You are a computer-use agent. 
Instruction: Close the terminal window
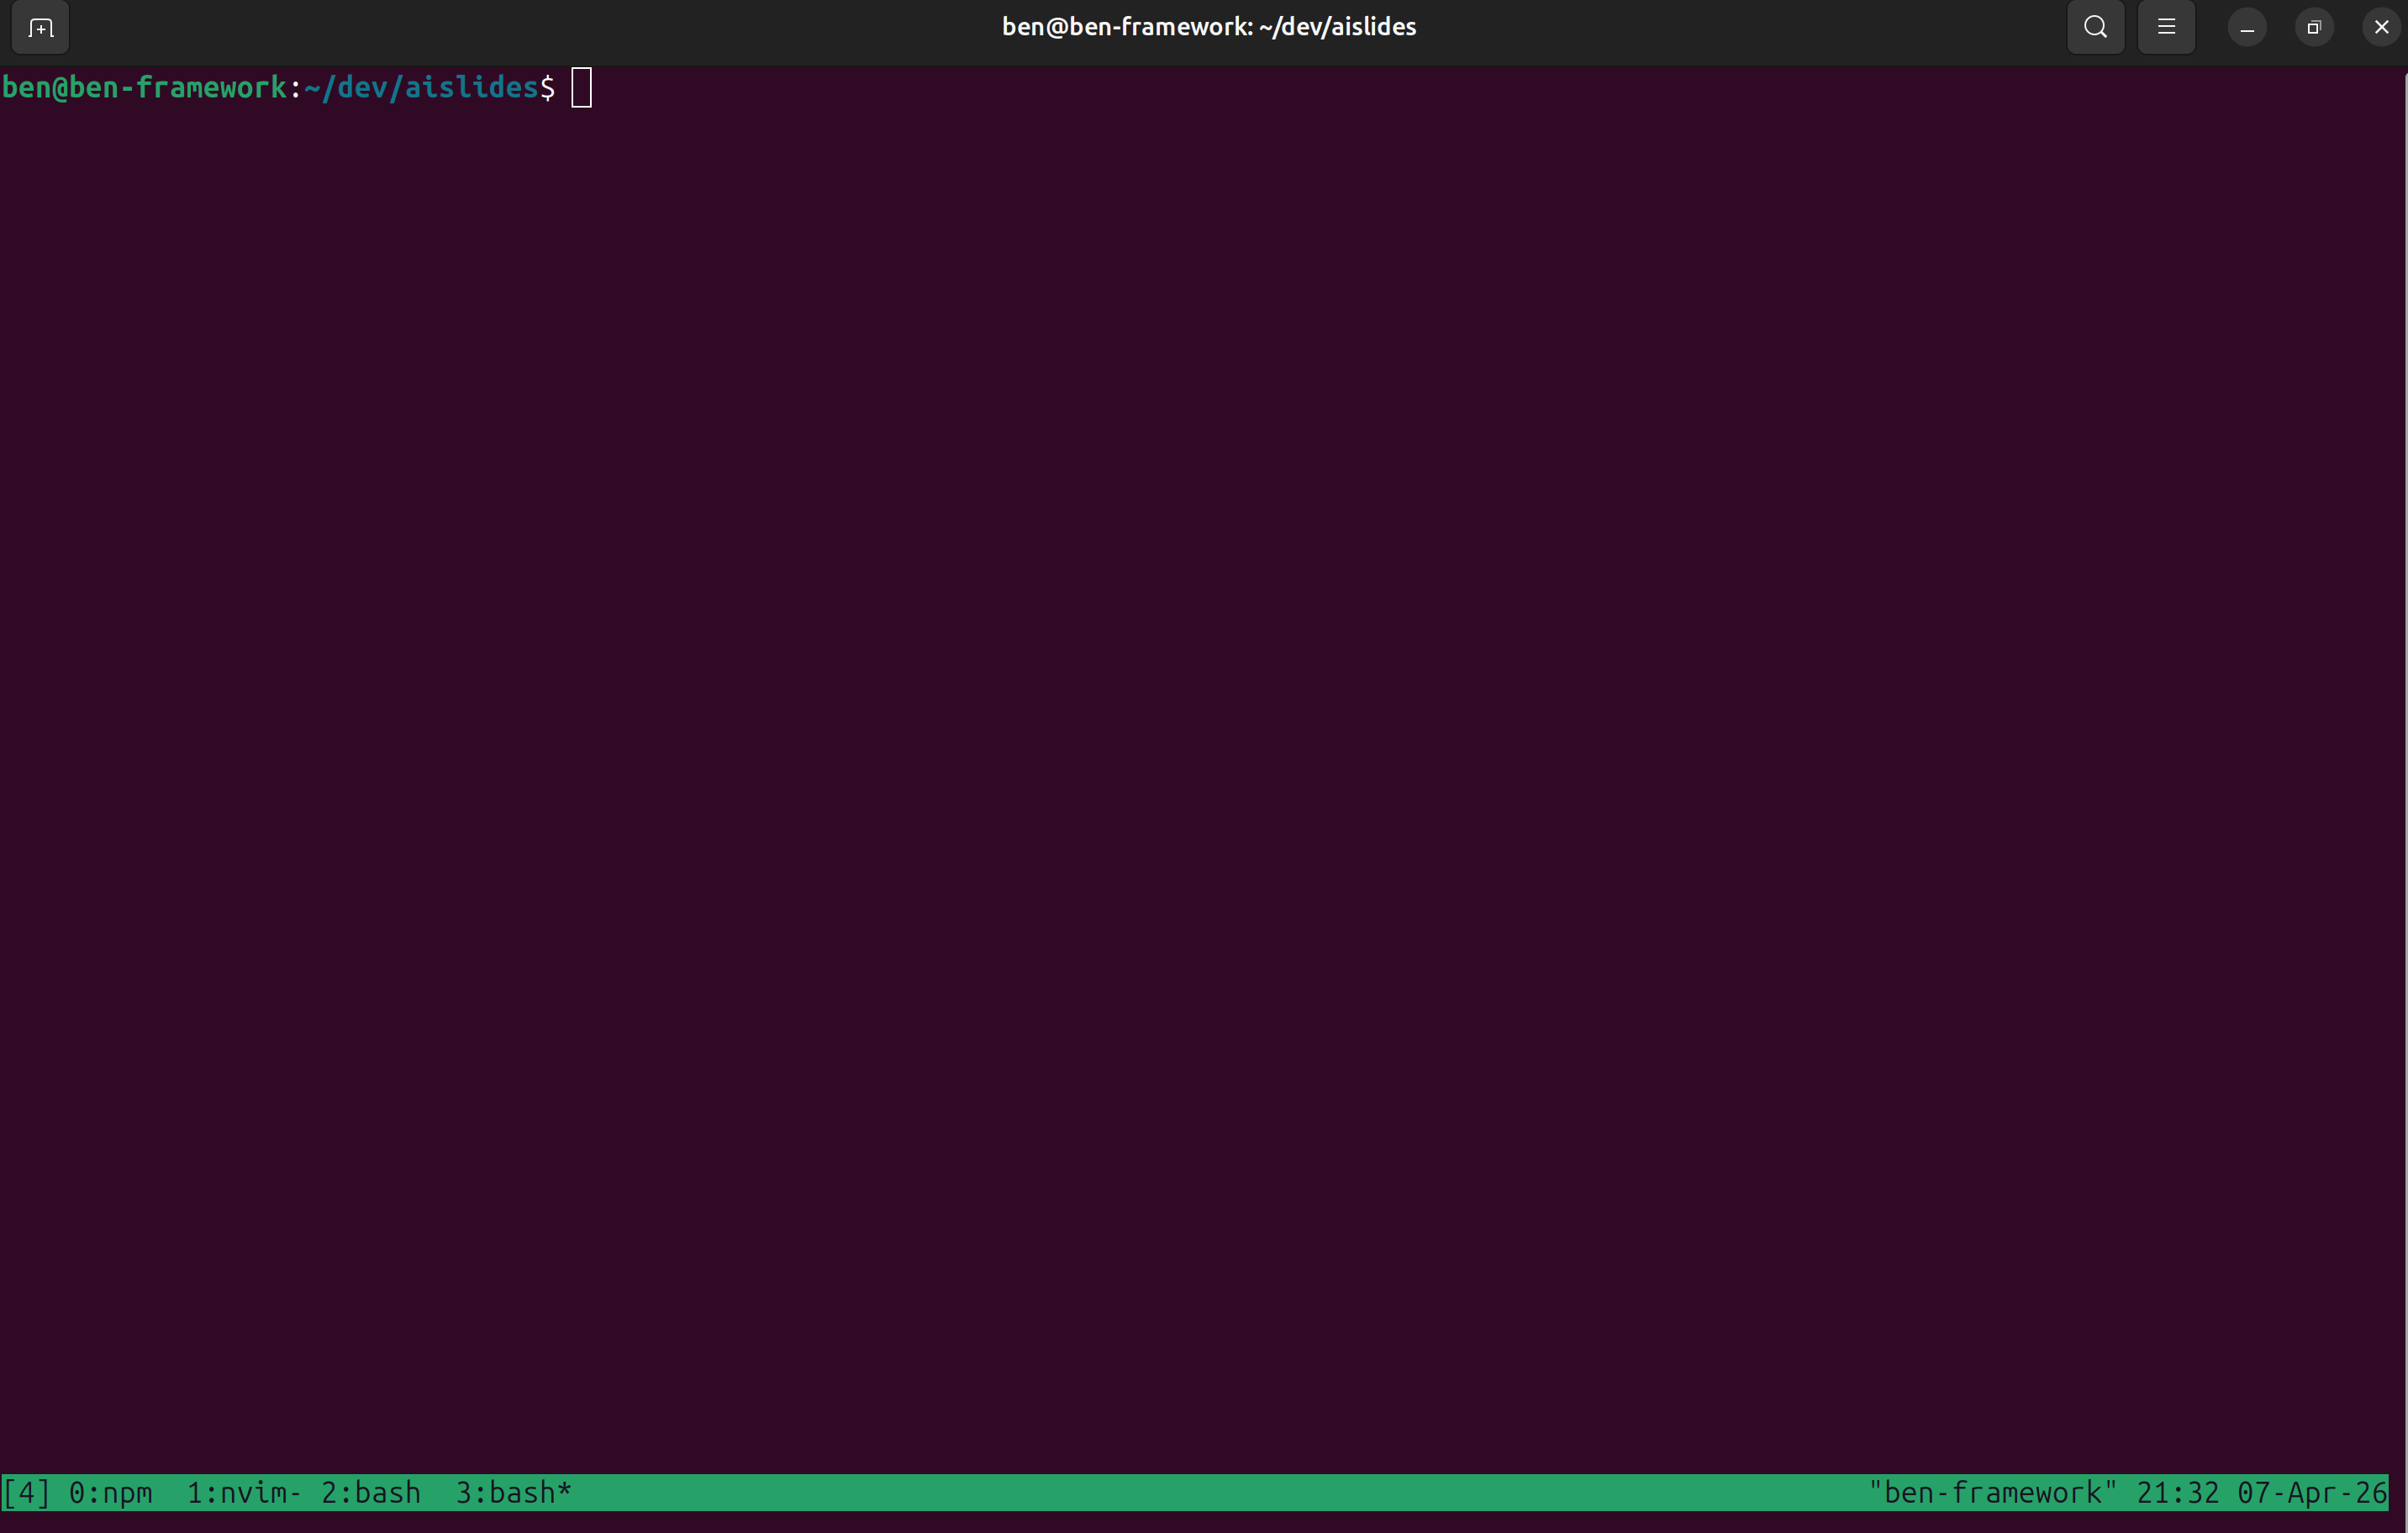pyautogui.click(x=2381, y=28)
